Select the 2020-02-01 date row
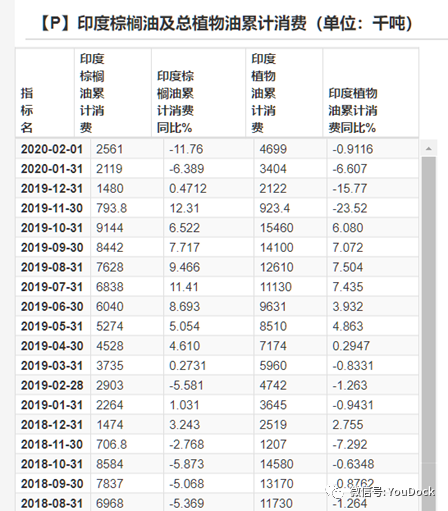 click(217, 149)
